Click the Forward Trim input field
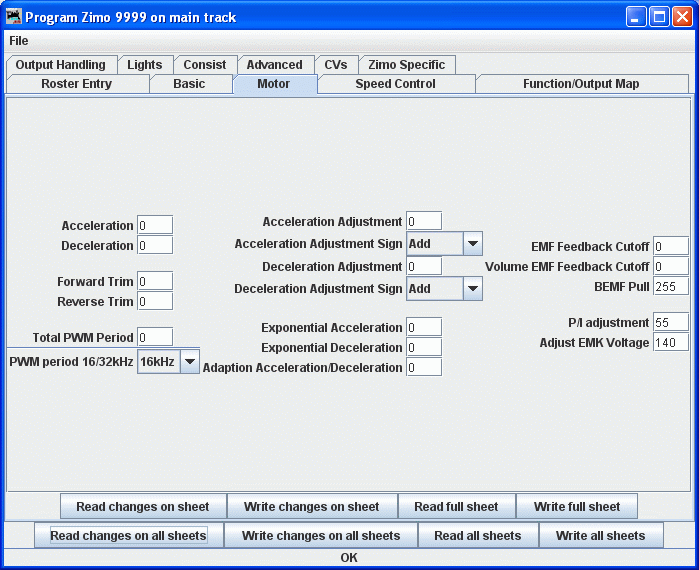This screenshot has width=699, height=570. pos(155,281)
